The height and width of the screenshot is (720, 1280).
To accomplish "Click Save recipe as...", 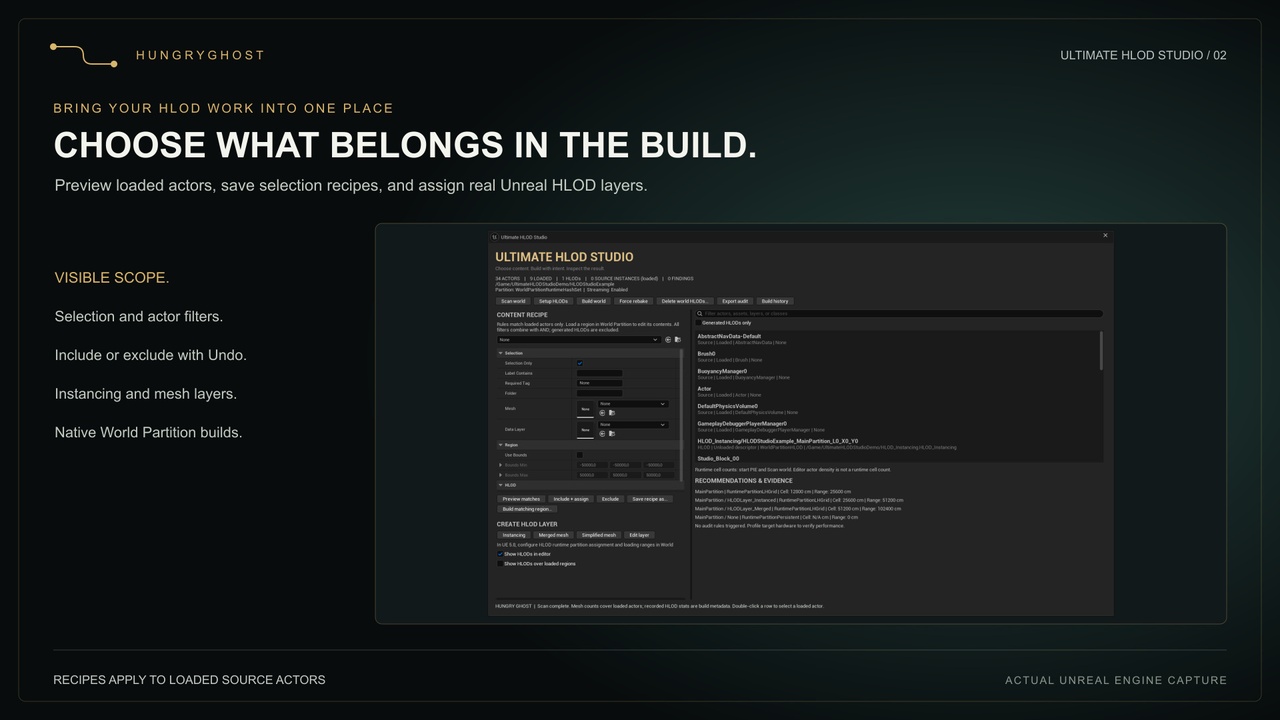I will [649, 499].
